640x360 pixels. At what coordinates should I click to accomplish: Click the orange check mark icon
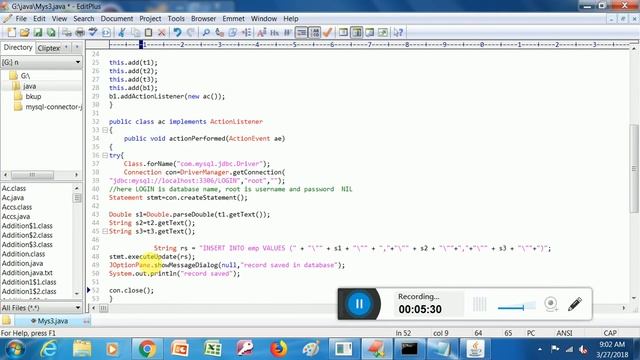click(x=327, y=32)
